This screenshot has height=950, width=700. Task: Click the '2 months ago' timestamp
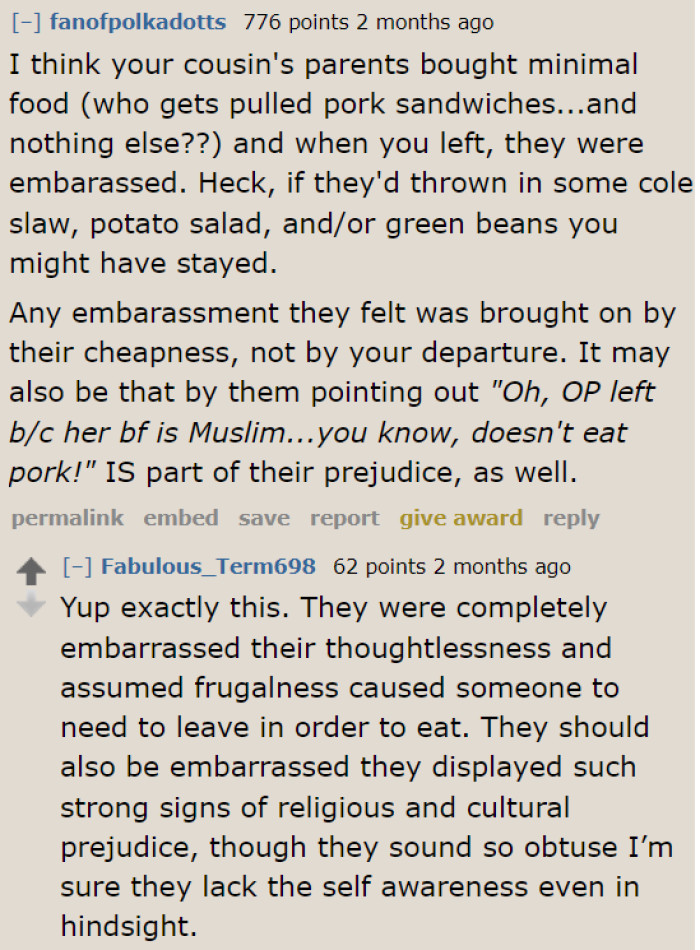[x=424, y=21]
